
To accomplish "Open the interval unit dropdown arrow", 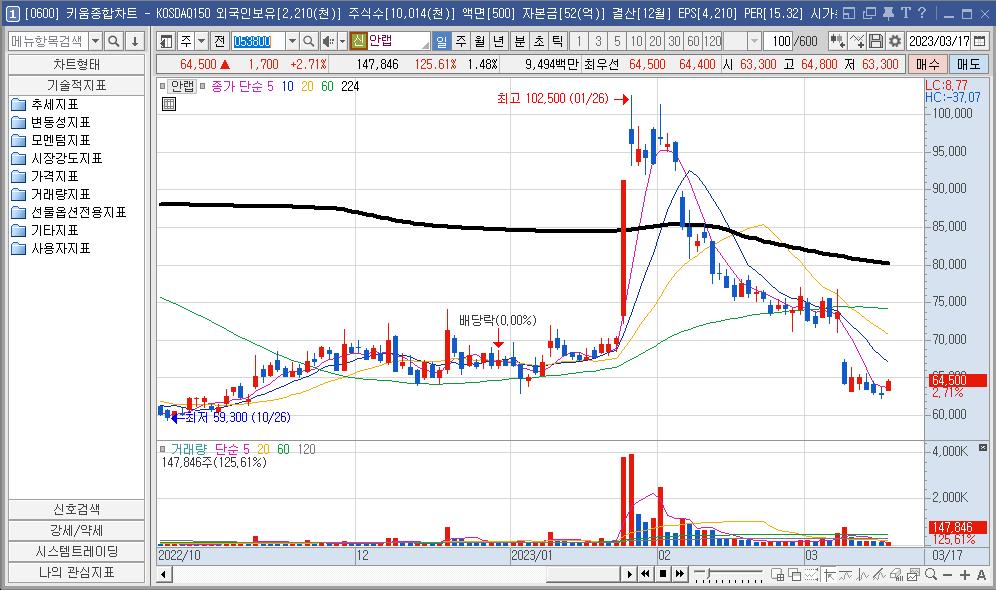I will [754, 41].
